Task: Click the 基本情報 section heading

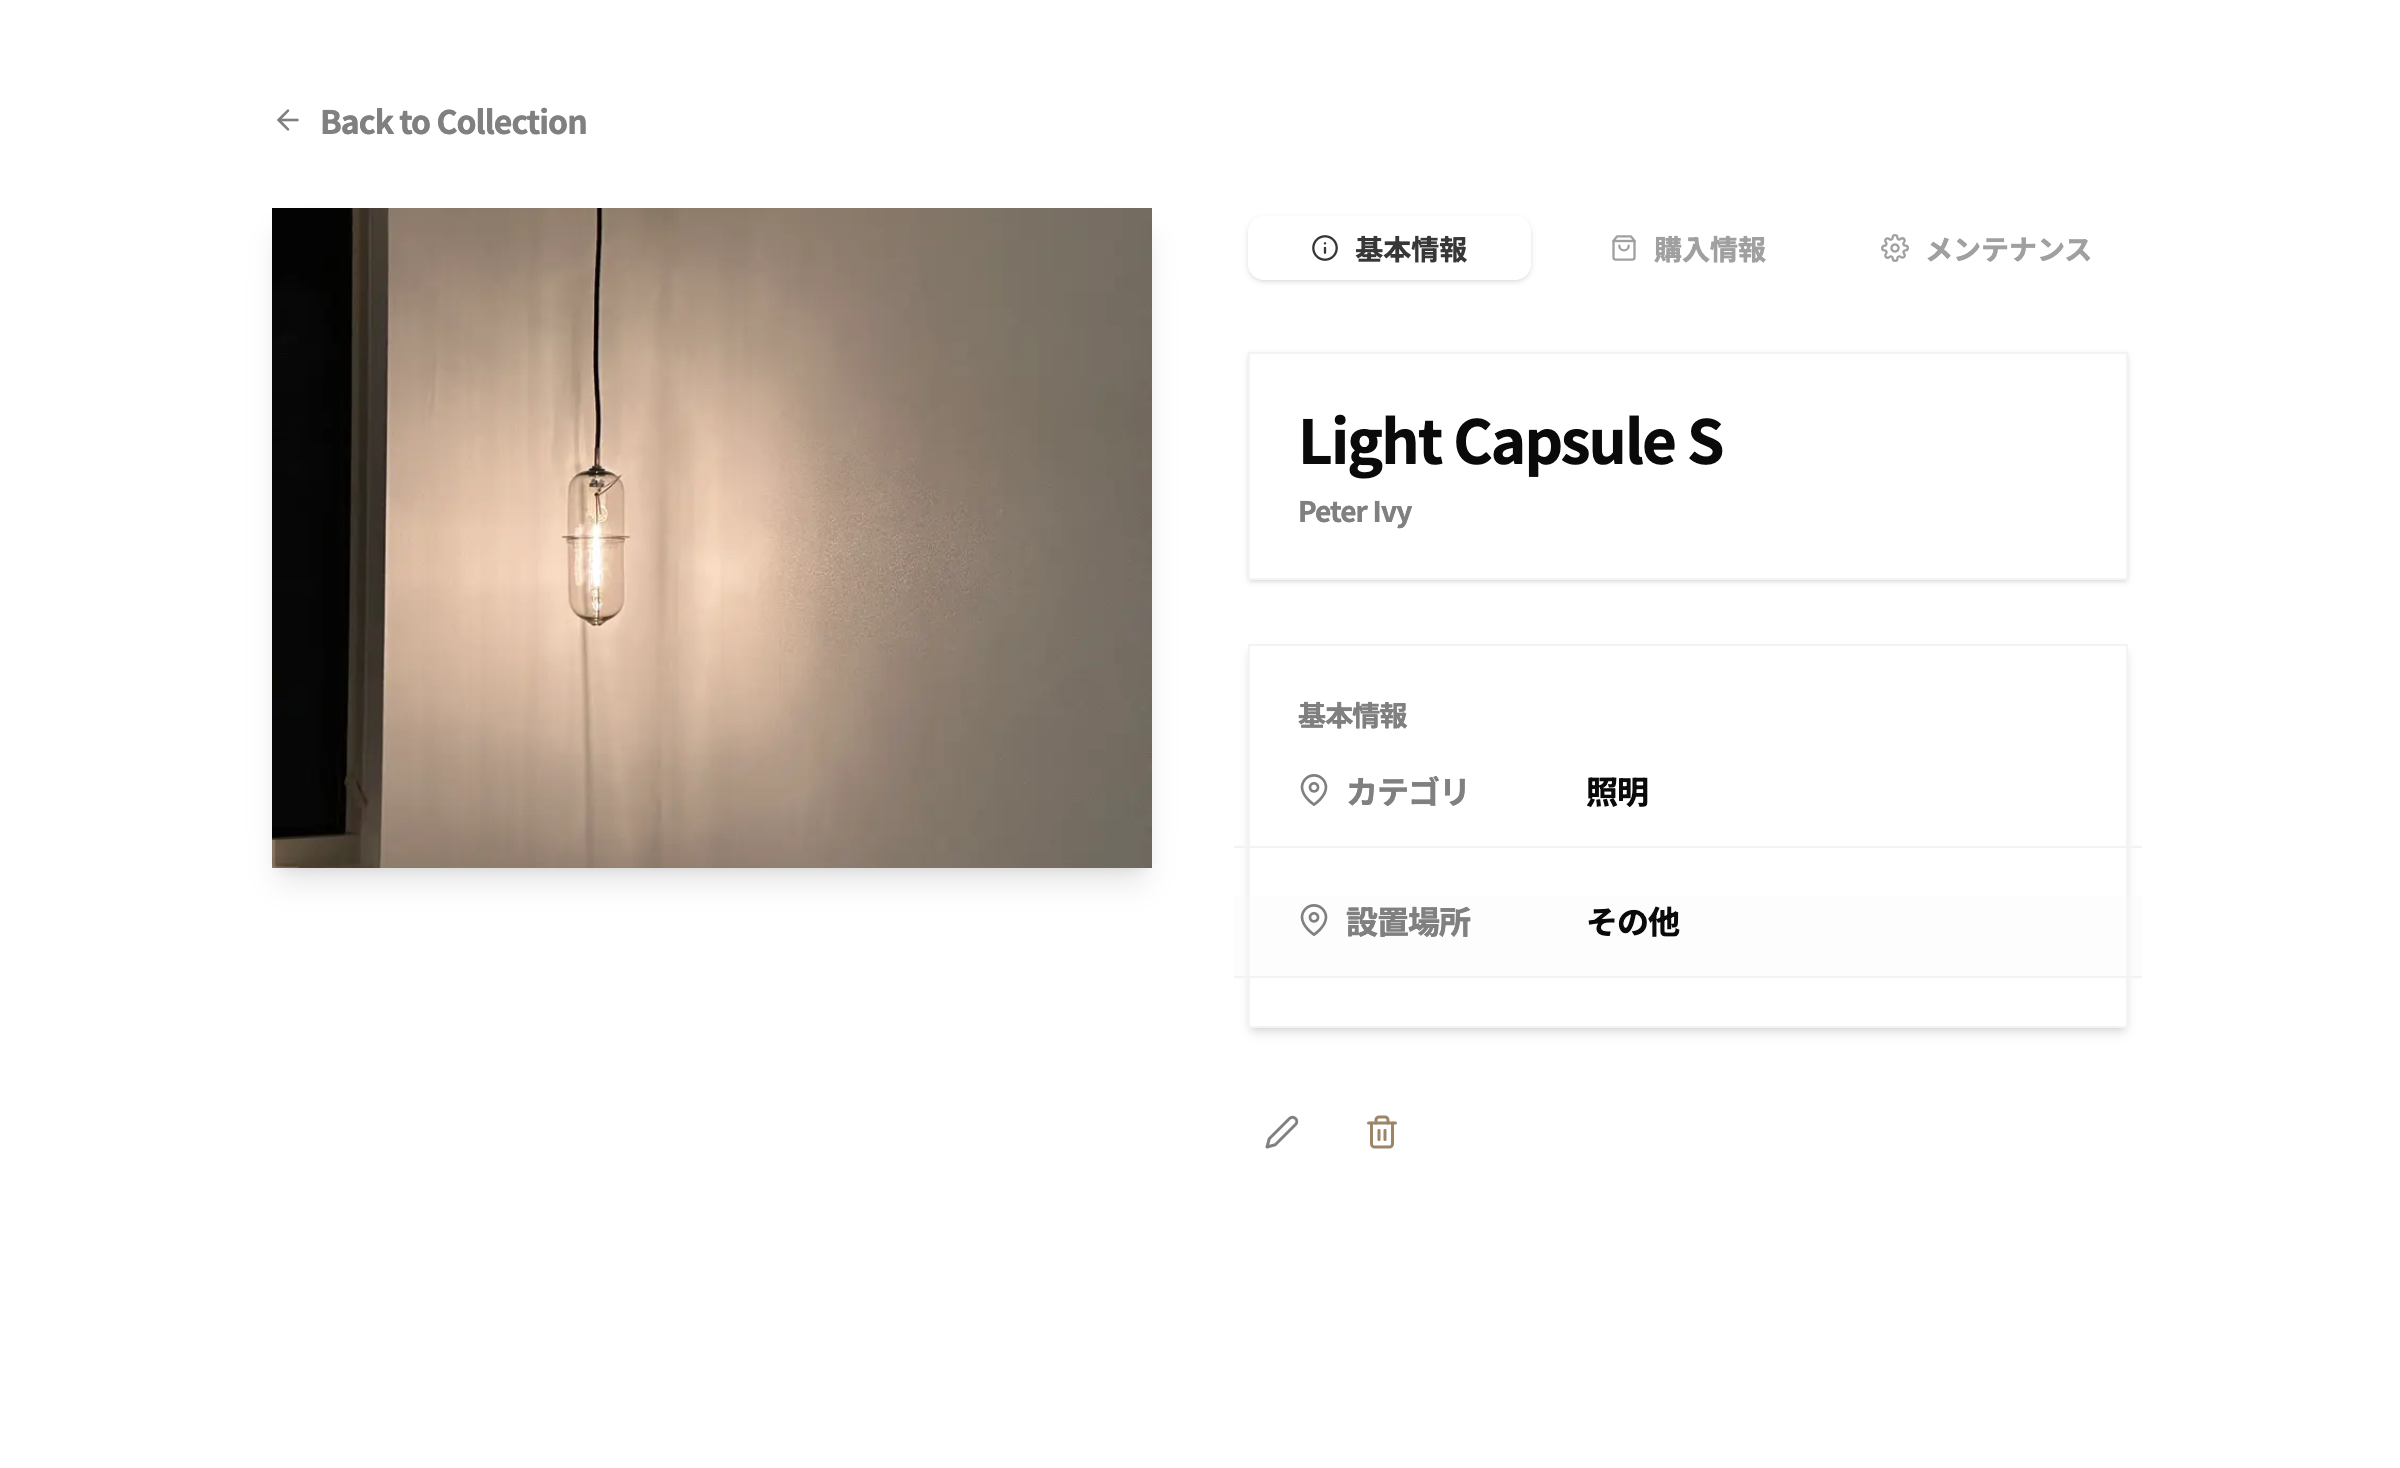Action: point(1352,716)
